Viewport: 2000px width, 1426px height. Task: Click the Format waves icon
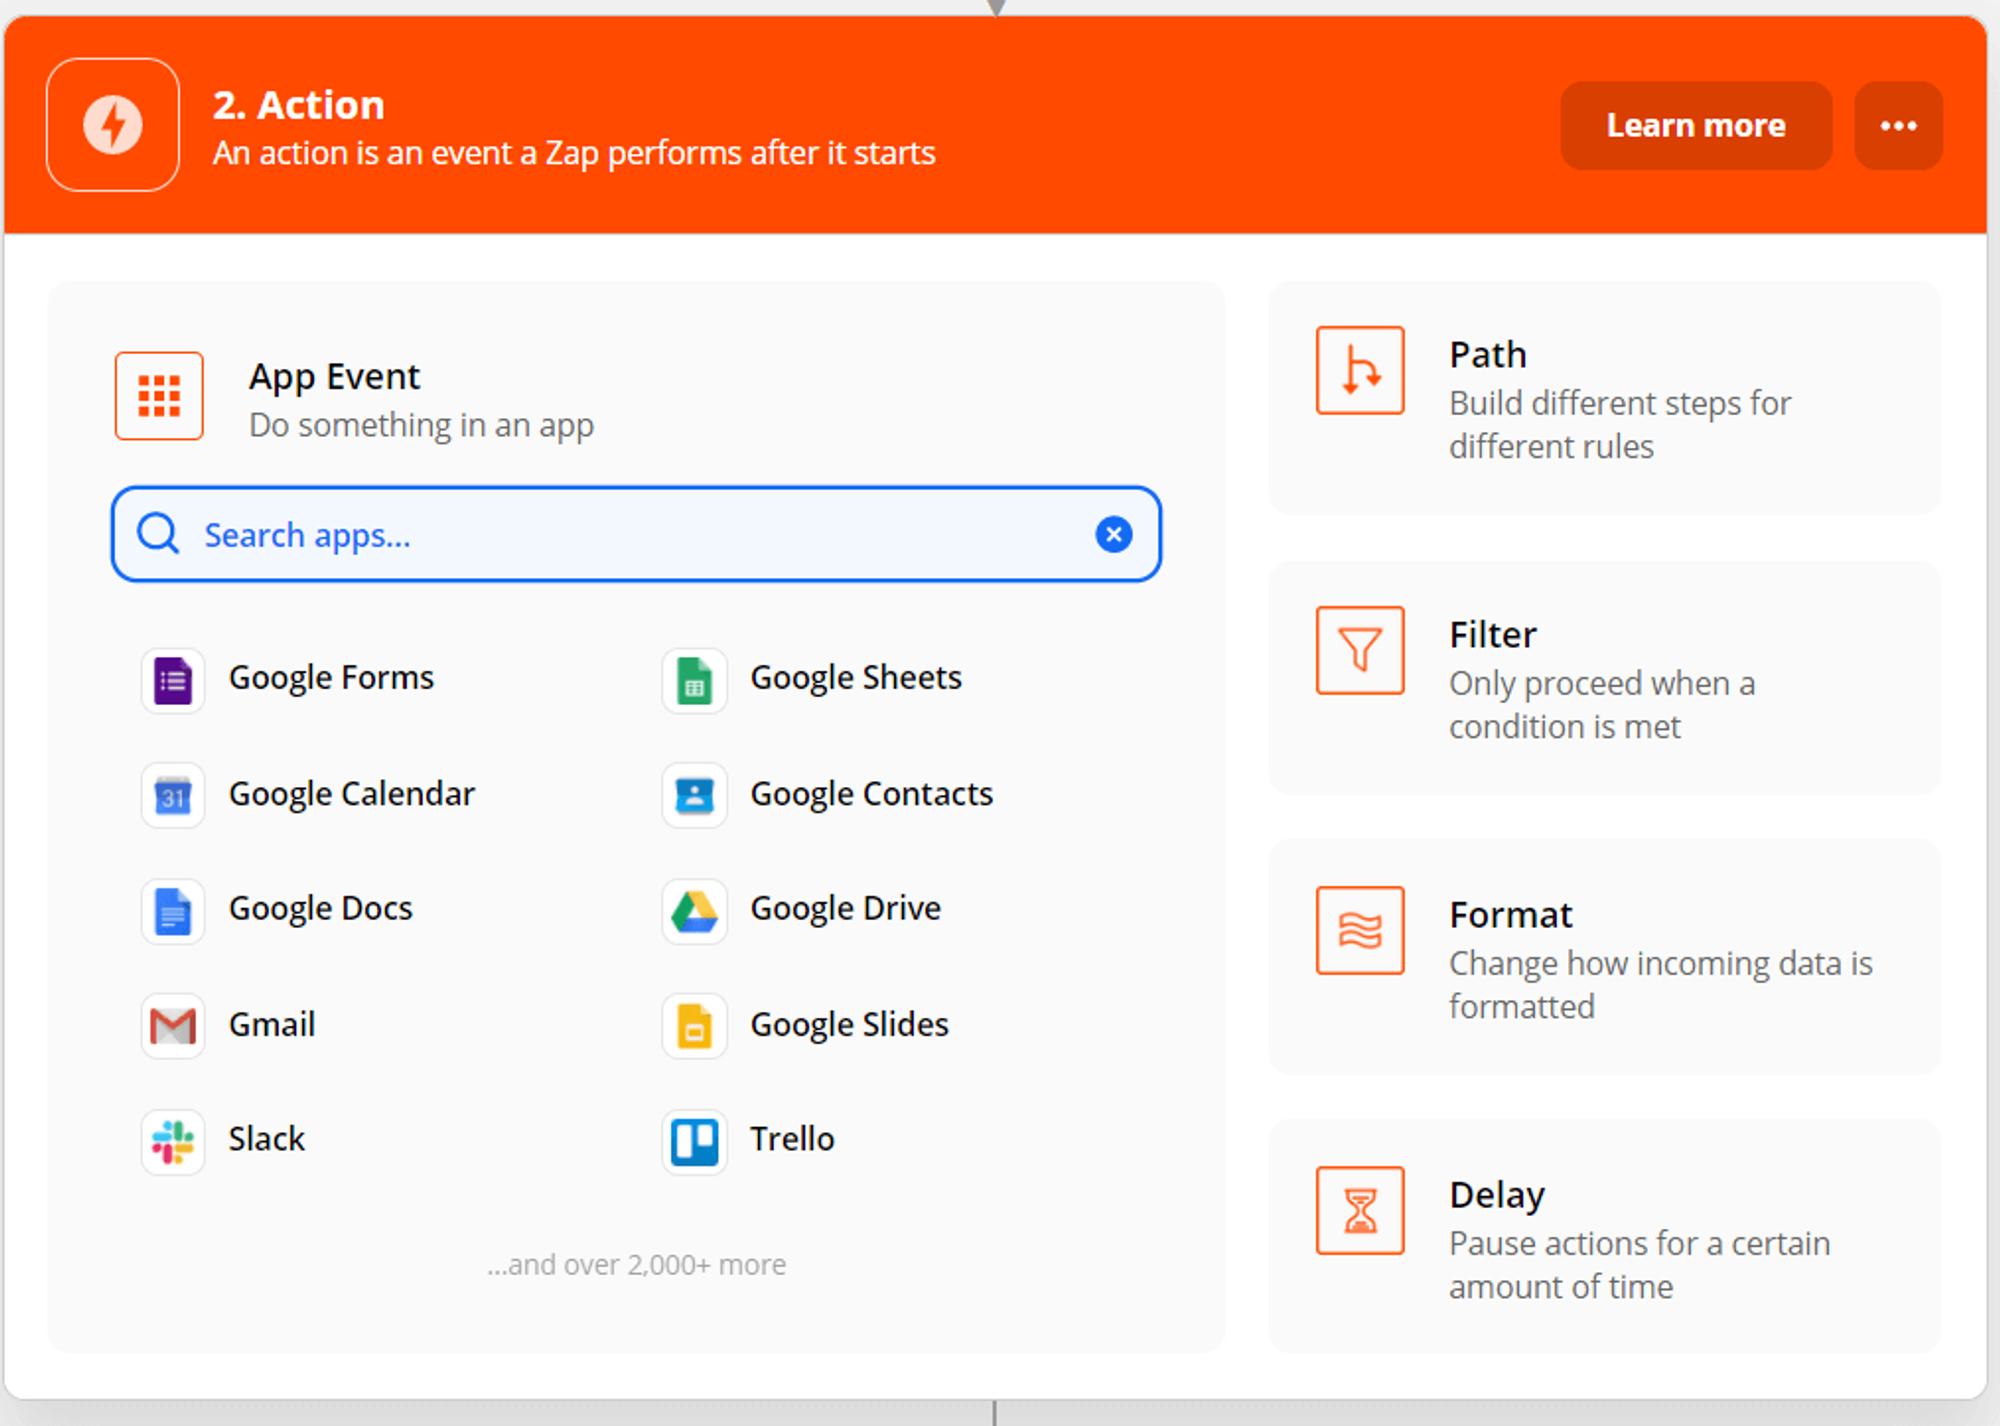click(x=1360, y=930)
